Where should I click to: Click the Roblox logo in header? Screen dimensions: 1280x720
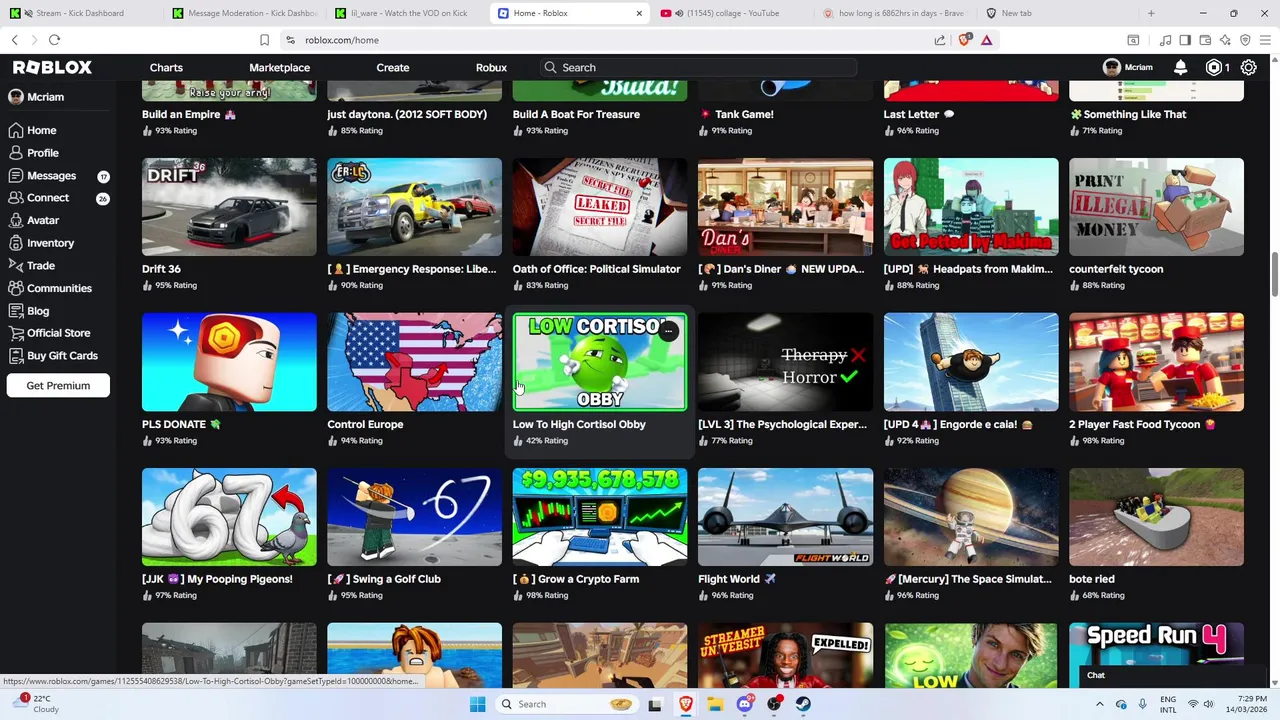52,67
